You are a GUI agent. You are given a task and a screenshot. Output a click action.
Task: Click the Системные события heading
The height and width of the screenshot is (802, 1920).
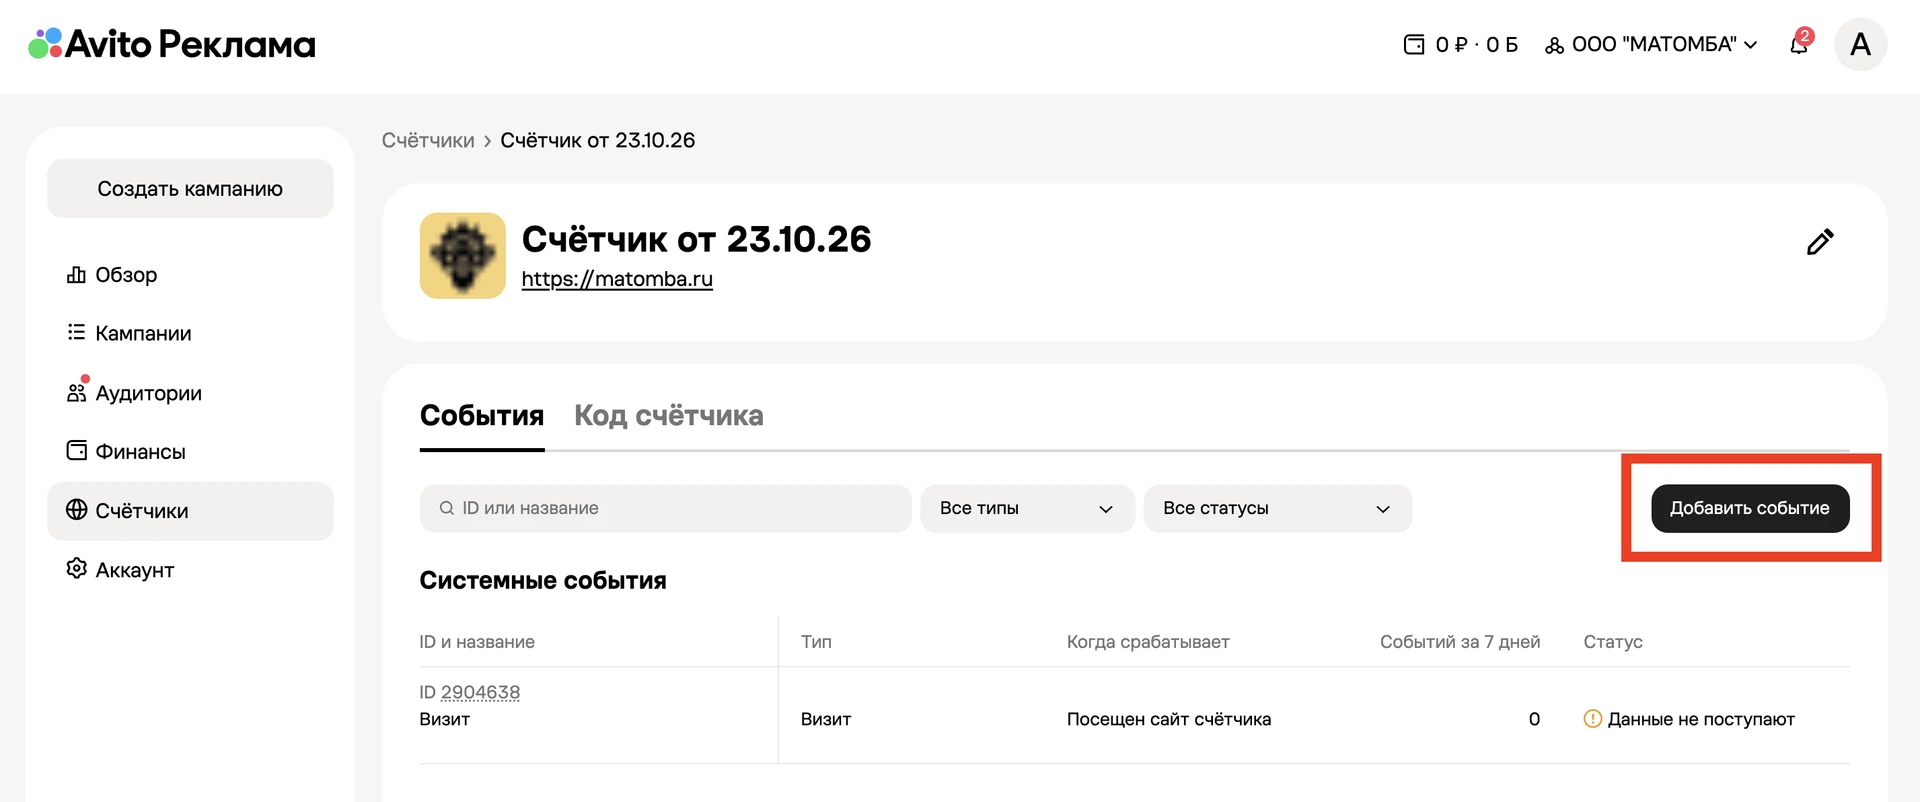(x=543, y=580)
